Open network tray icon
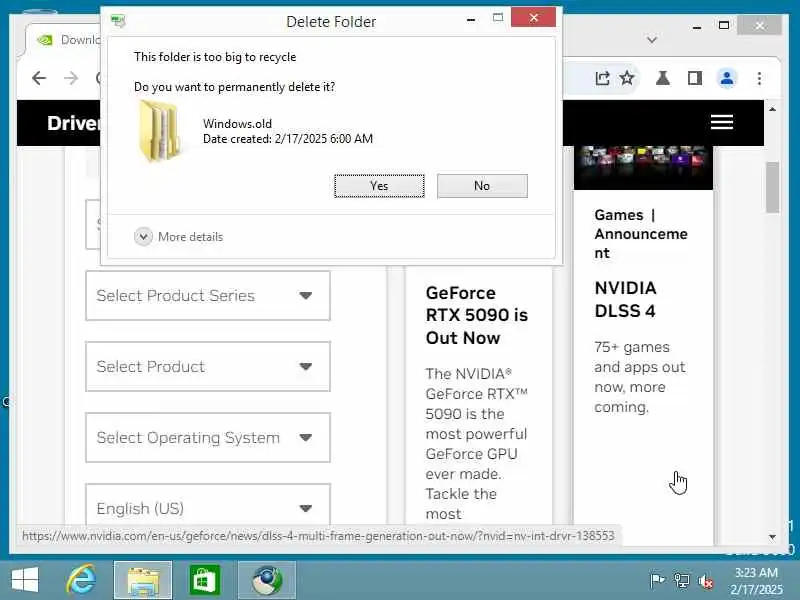The image size is (800, 600). (x=682, y=580)
